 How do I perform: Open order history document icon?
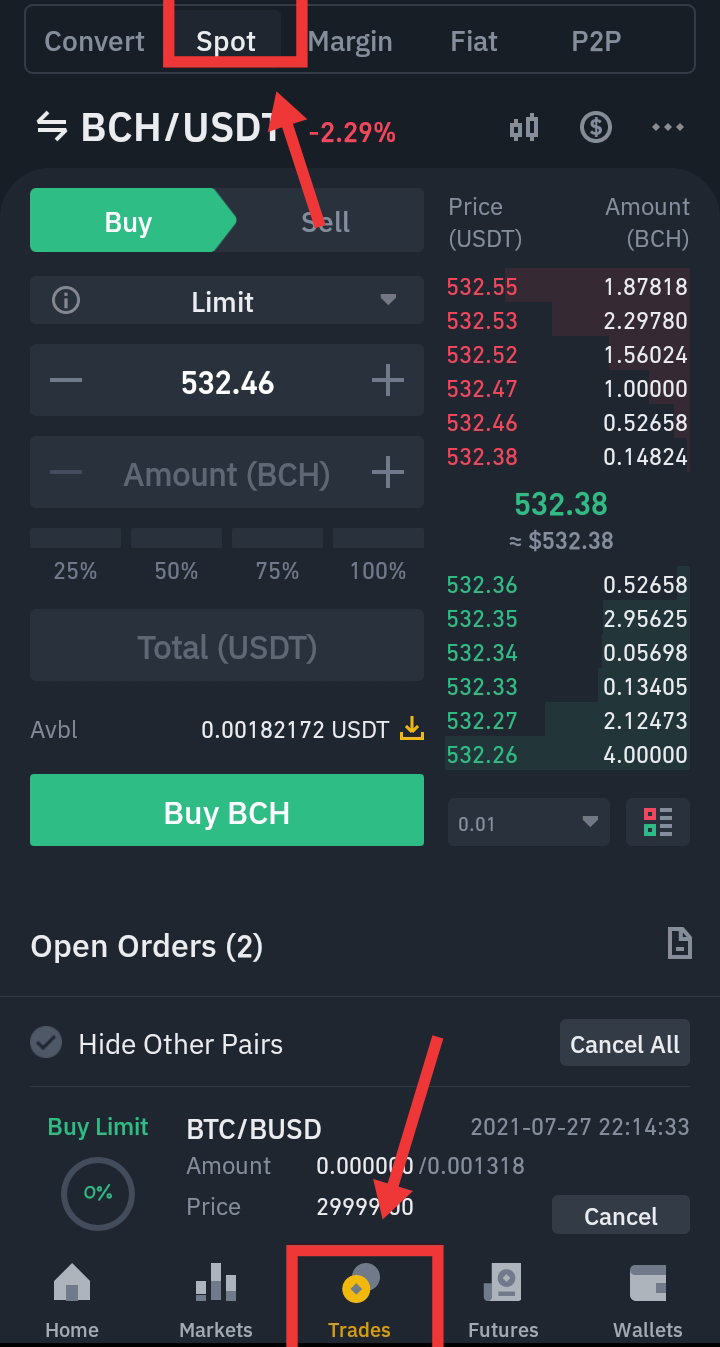coord(679,943)
